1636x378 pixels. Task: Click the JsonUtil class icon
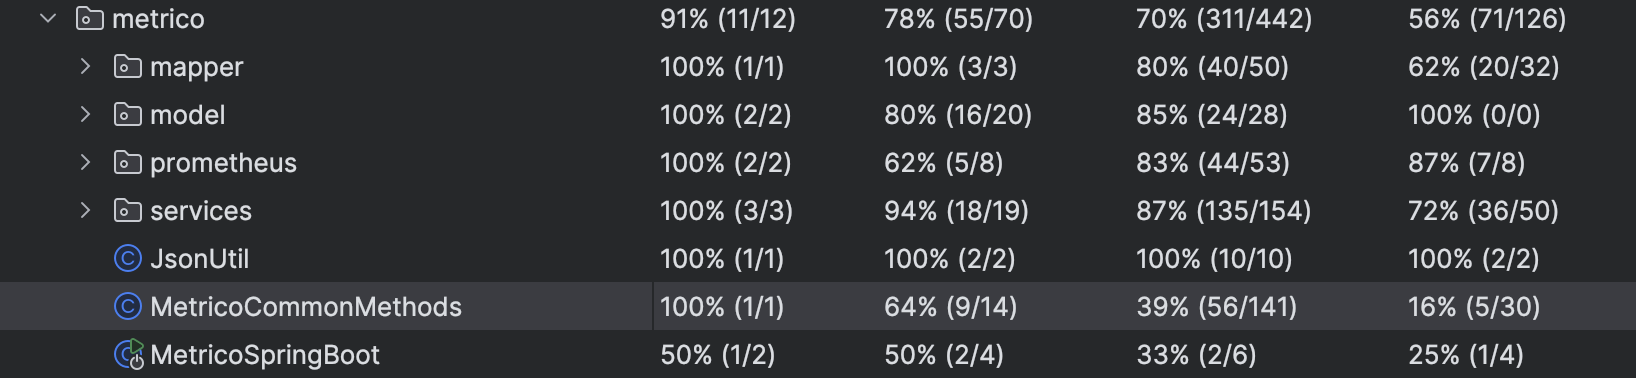(x=128, y=258)
